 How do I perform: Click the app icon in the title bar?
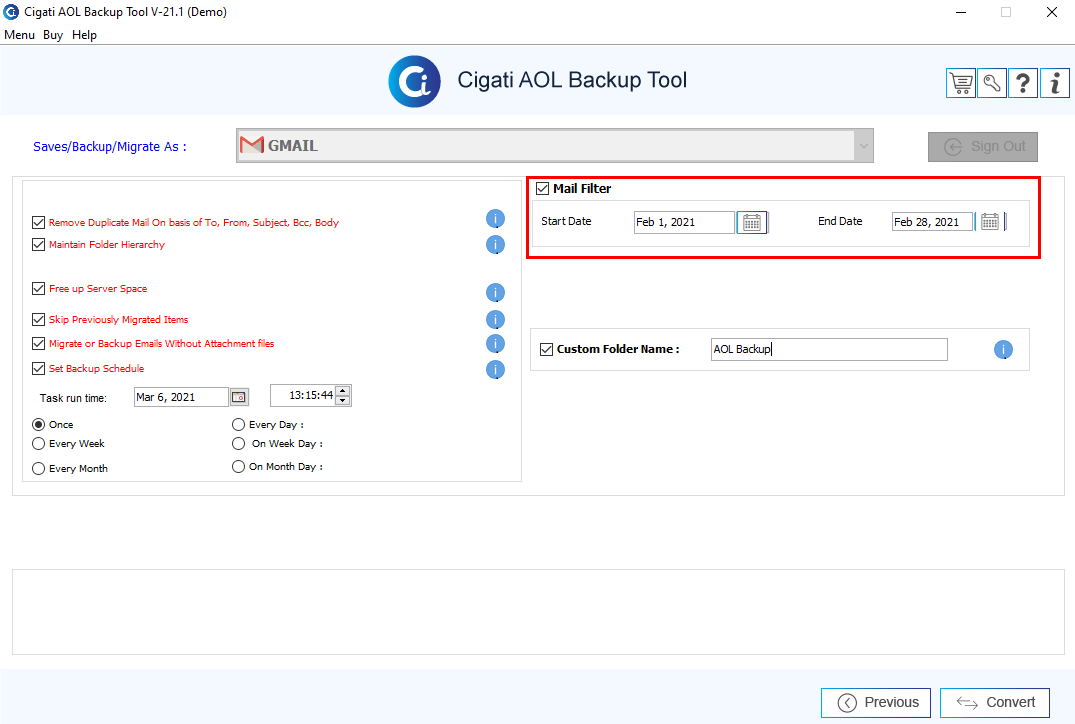coord(11,12)
